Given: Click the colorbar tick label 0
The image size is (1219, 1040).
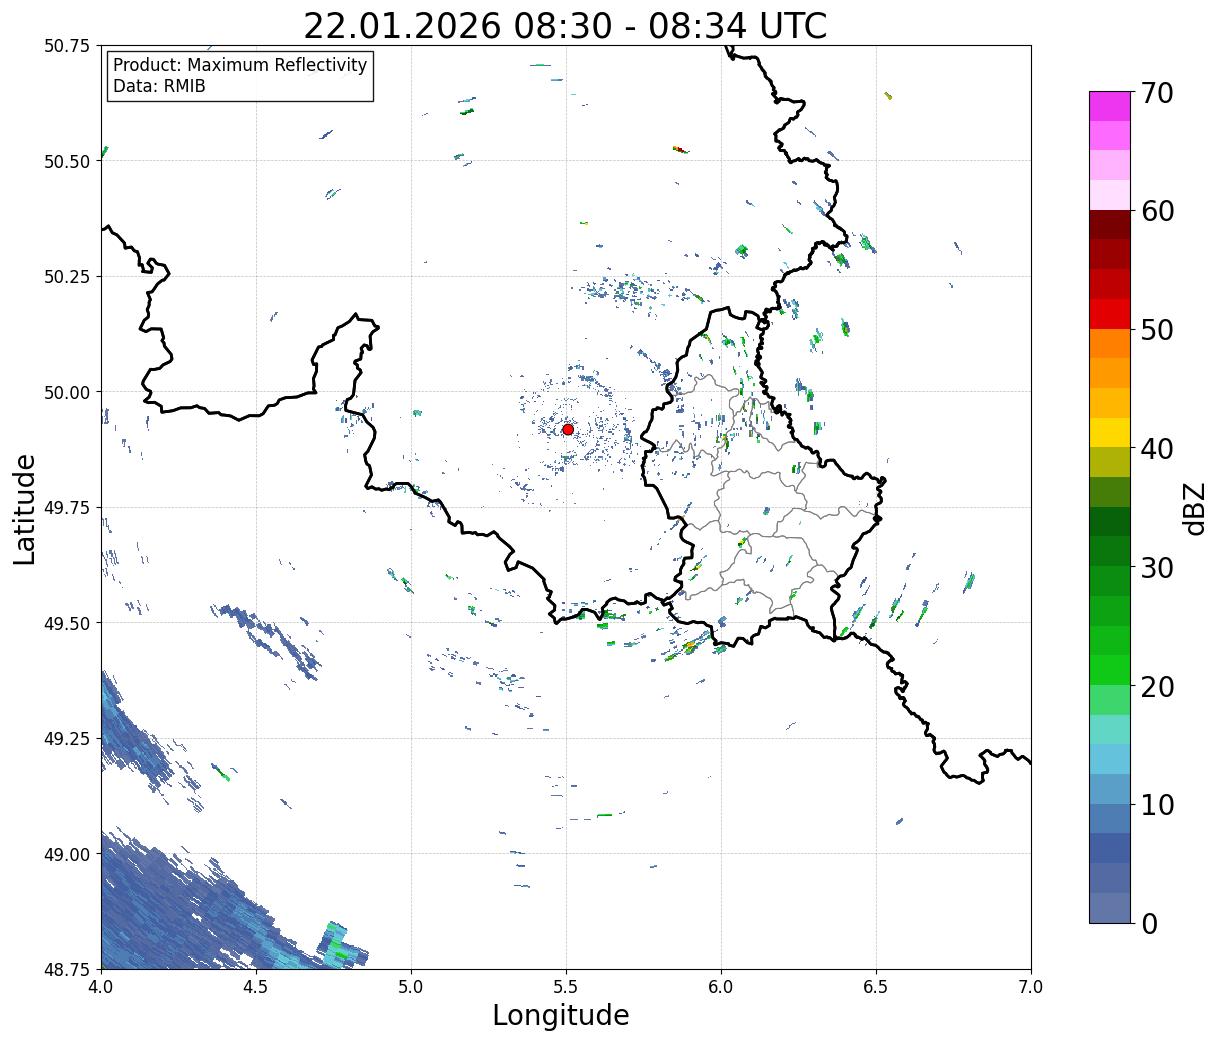Looking at the screenshot, I should point(1149,924).
